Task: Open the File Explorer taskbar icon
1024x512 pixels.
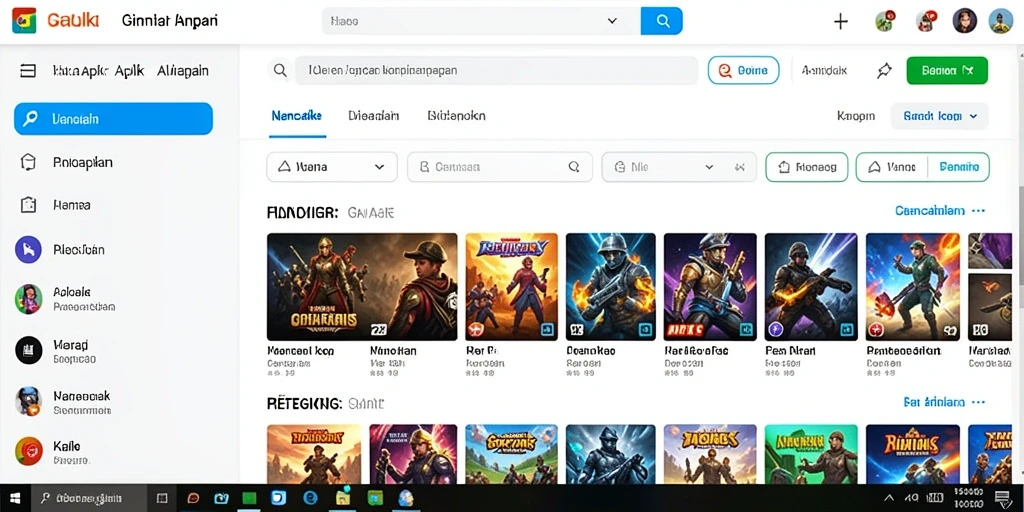Action: pos(343,498)
